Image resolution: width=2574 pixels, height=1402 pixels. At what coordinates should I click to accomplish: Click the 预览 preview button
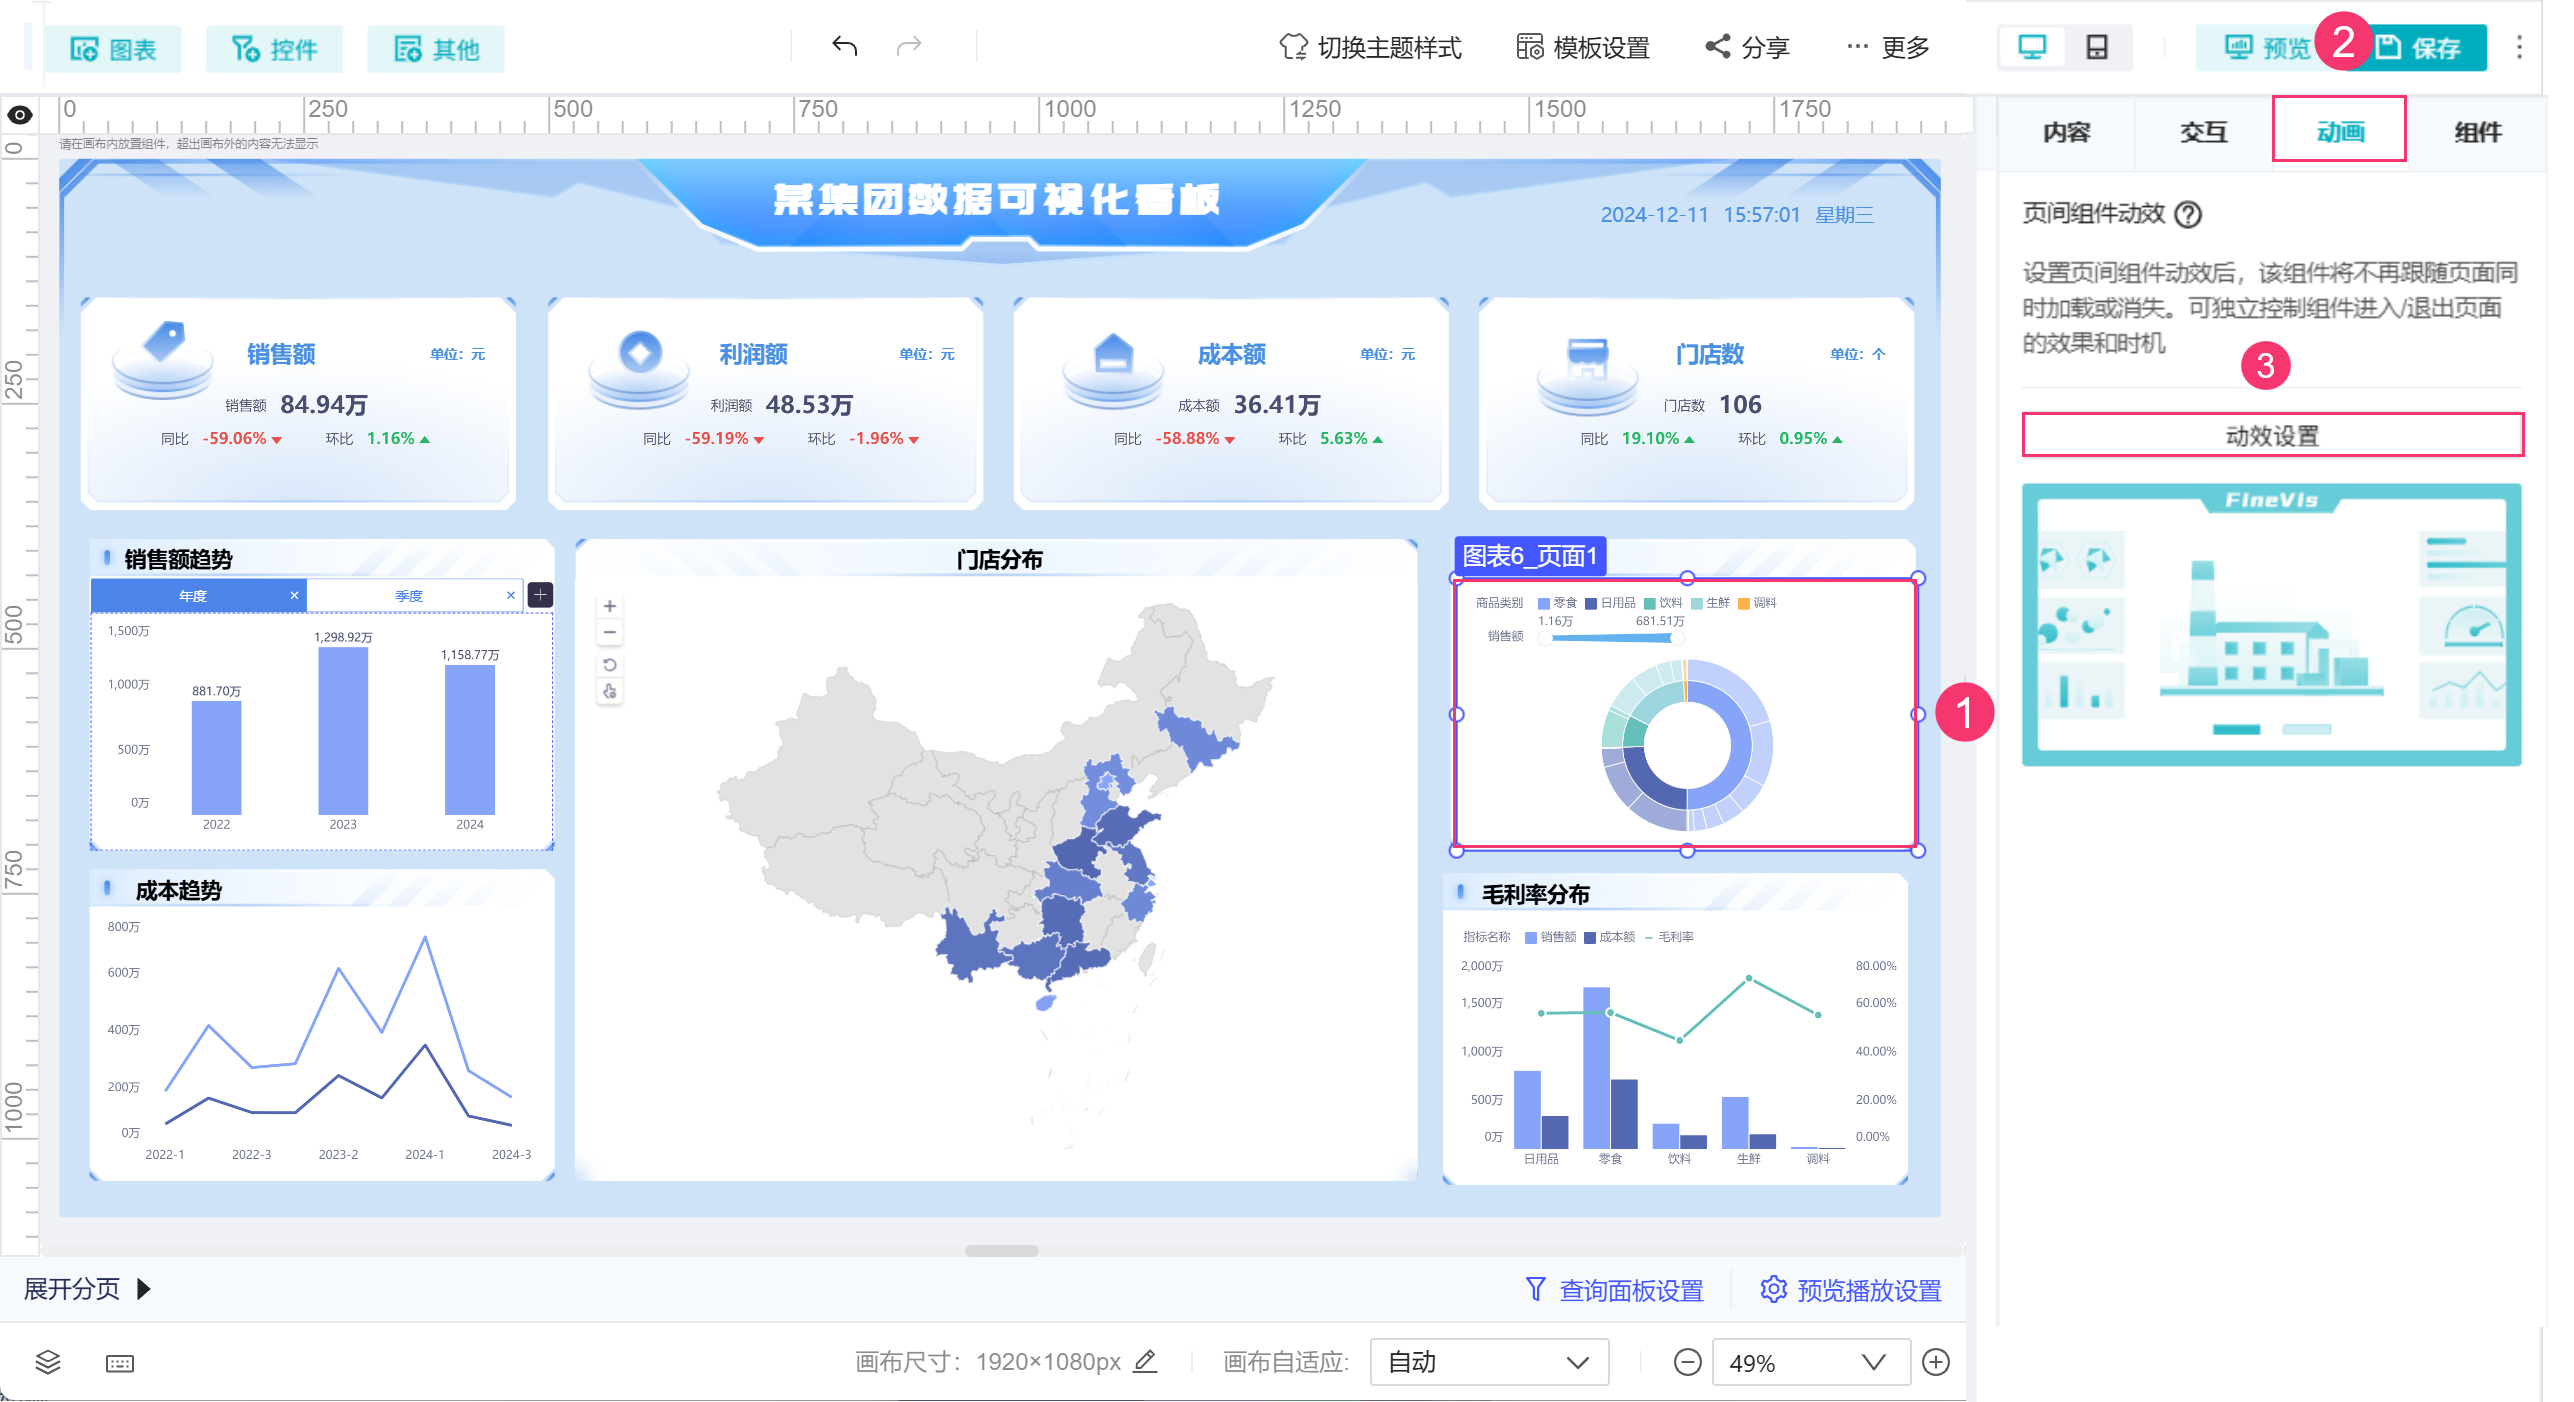pos(2266,48)
